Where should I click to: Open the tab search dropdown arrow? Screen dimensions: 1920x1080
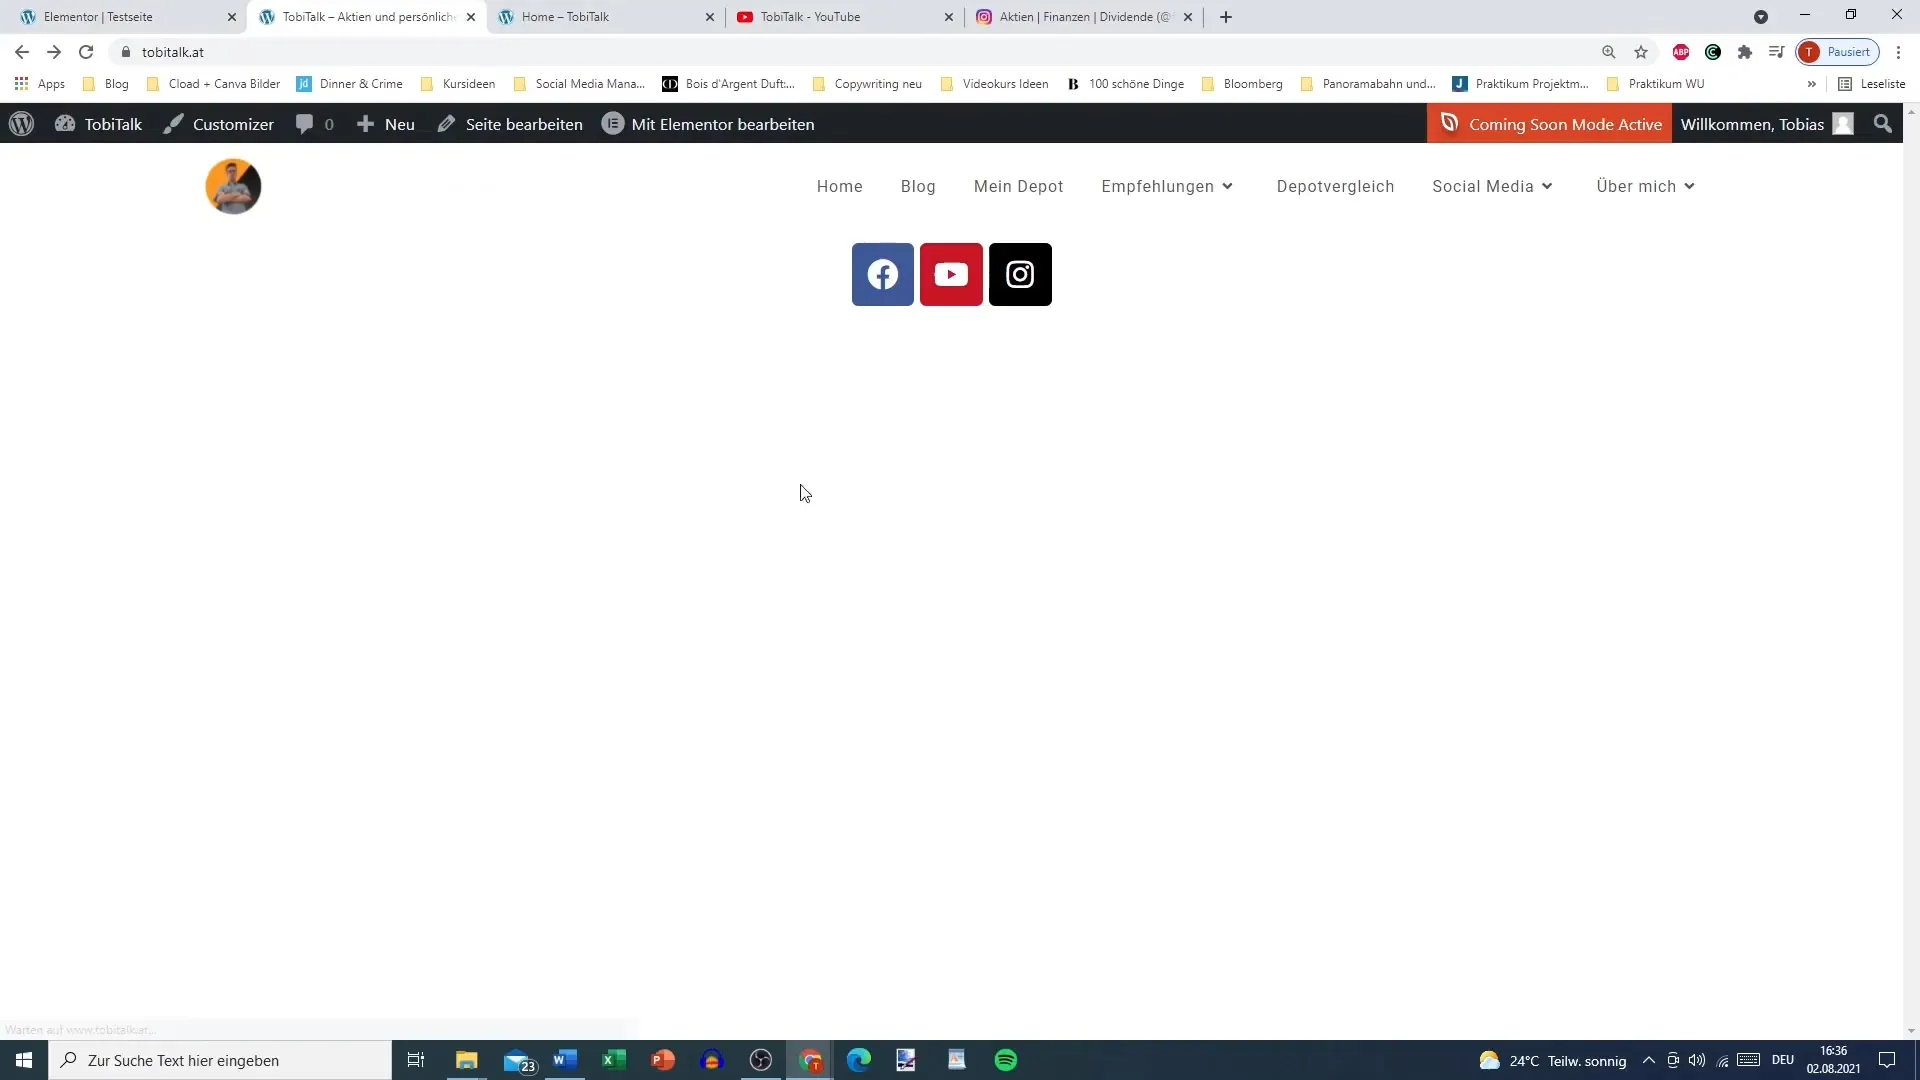click(x=1761, y=17)
